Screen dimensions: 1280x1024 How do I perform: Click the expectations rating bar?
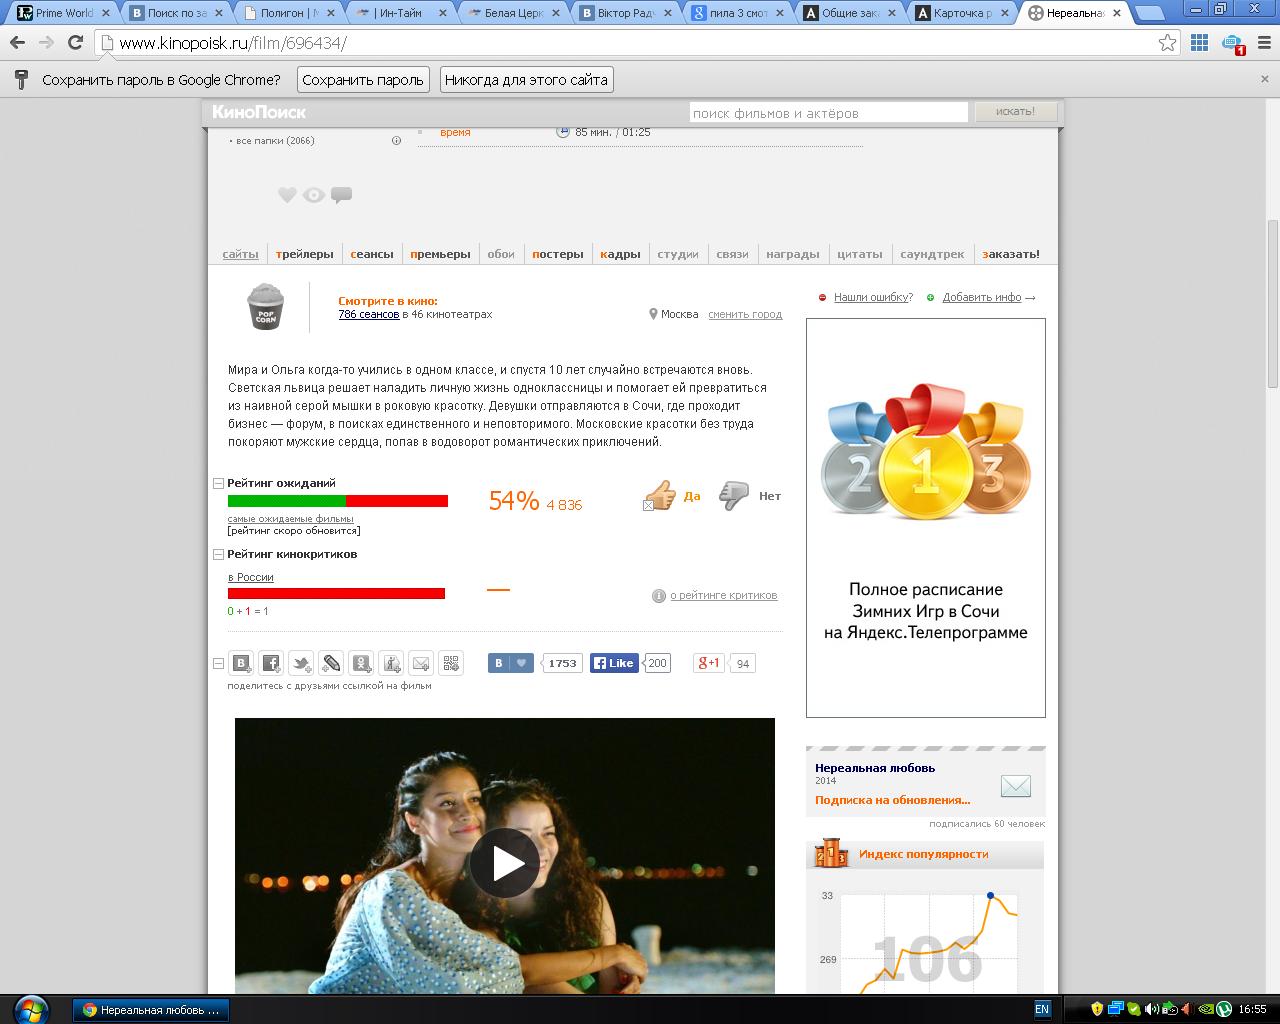coord(338,501)
